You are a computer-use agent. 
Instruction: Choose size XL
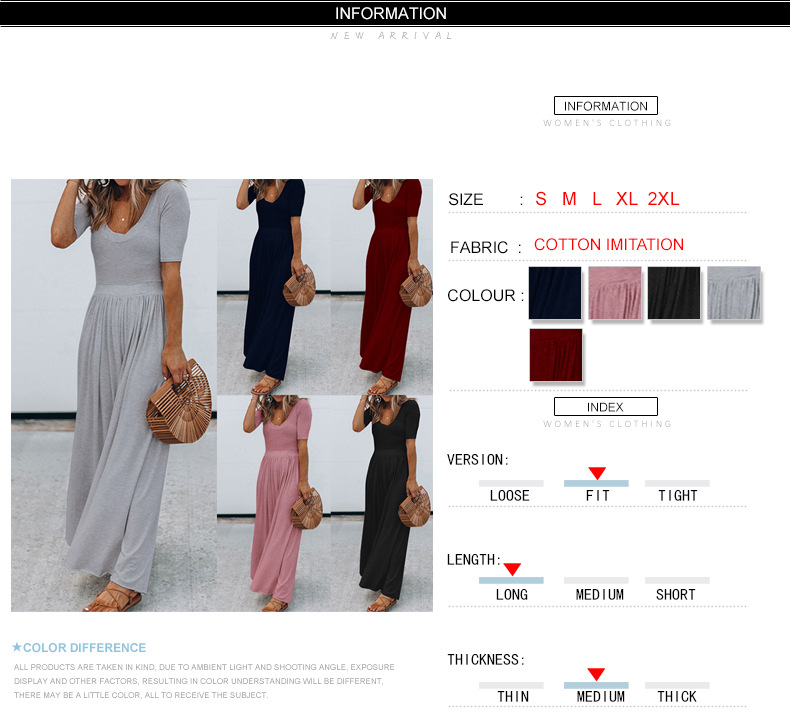pos(627,199)
